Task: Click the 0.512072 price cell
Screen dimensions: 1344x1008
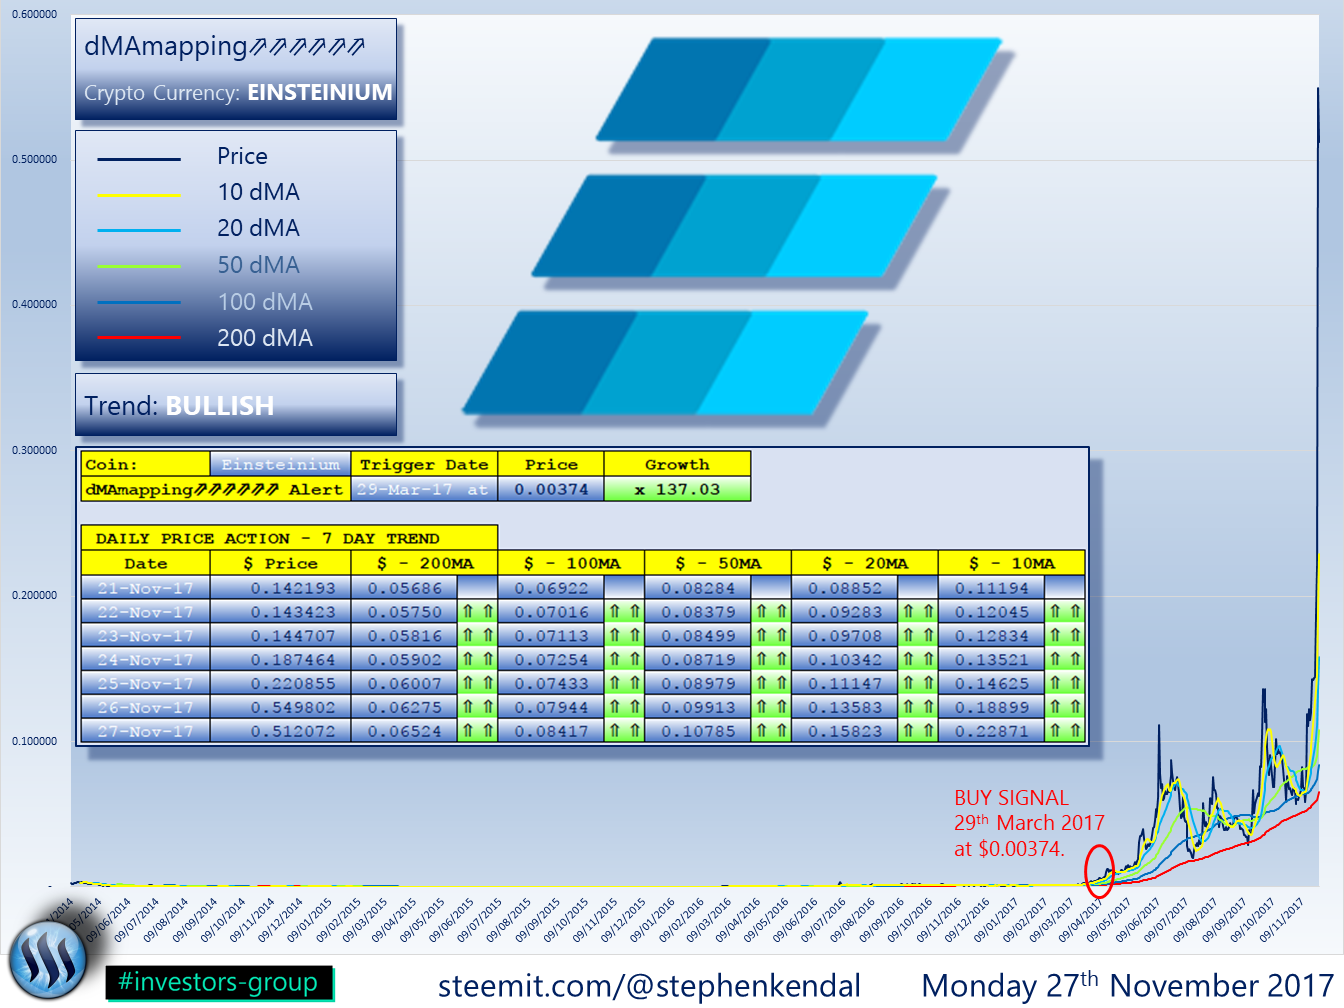Action: 280,732
